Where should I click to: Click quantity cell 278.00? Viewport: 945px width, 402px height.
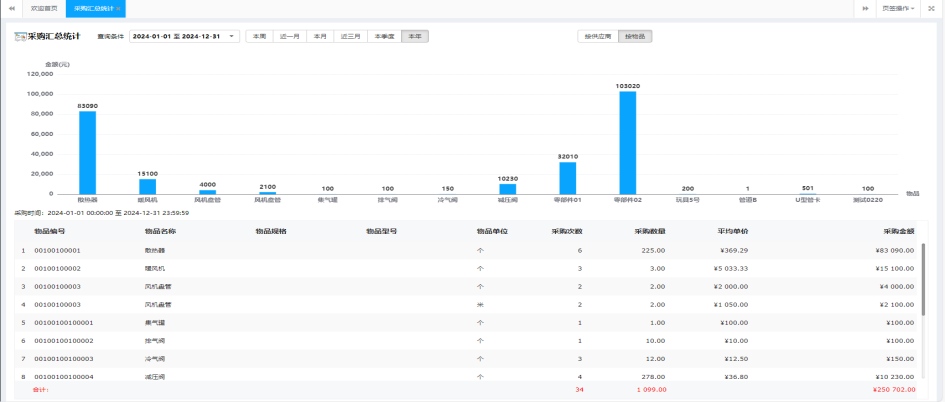(x=654, y=377)
